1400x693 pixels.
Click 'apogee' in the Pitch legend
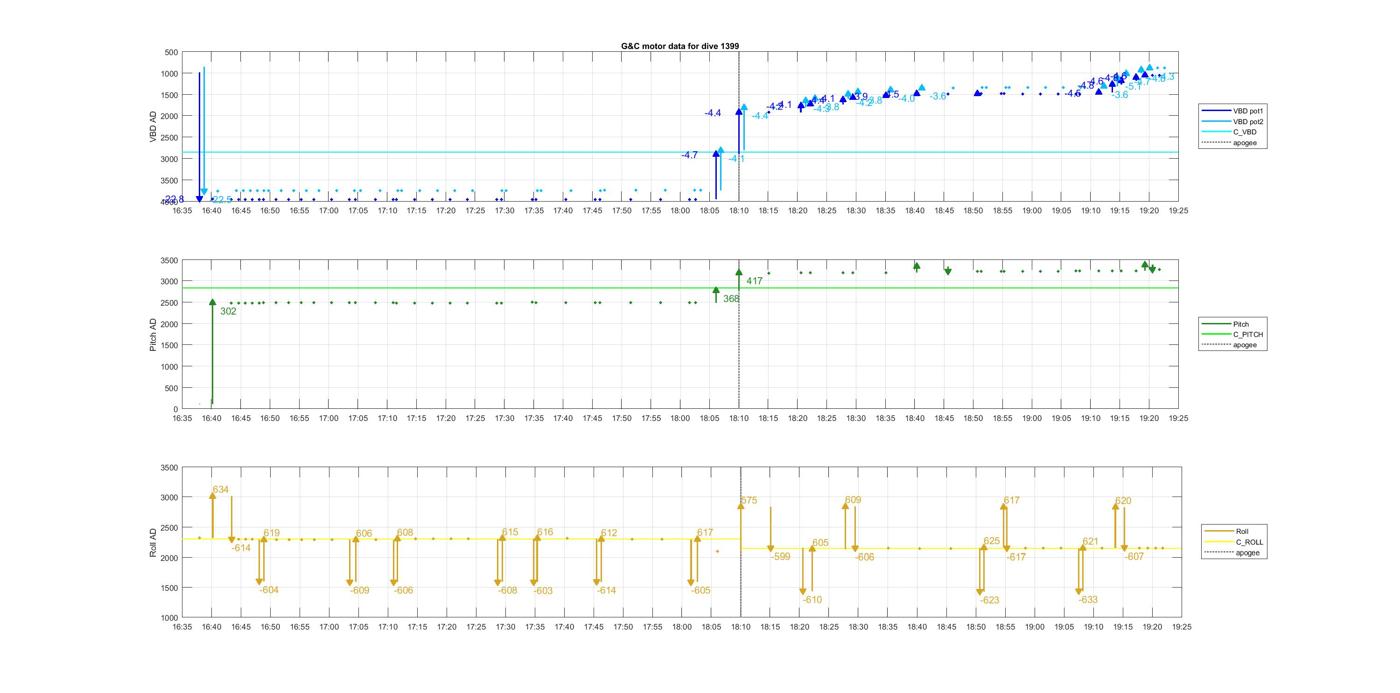tap(1245, 345)
